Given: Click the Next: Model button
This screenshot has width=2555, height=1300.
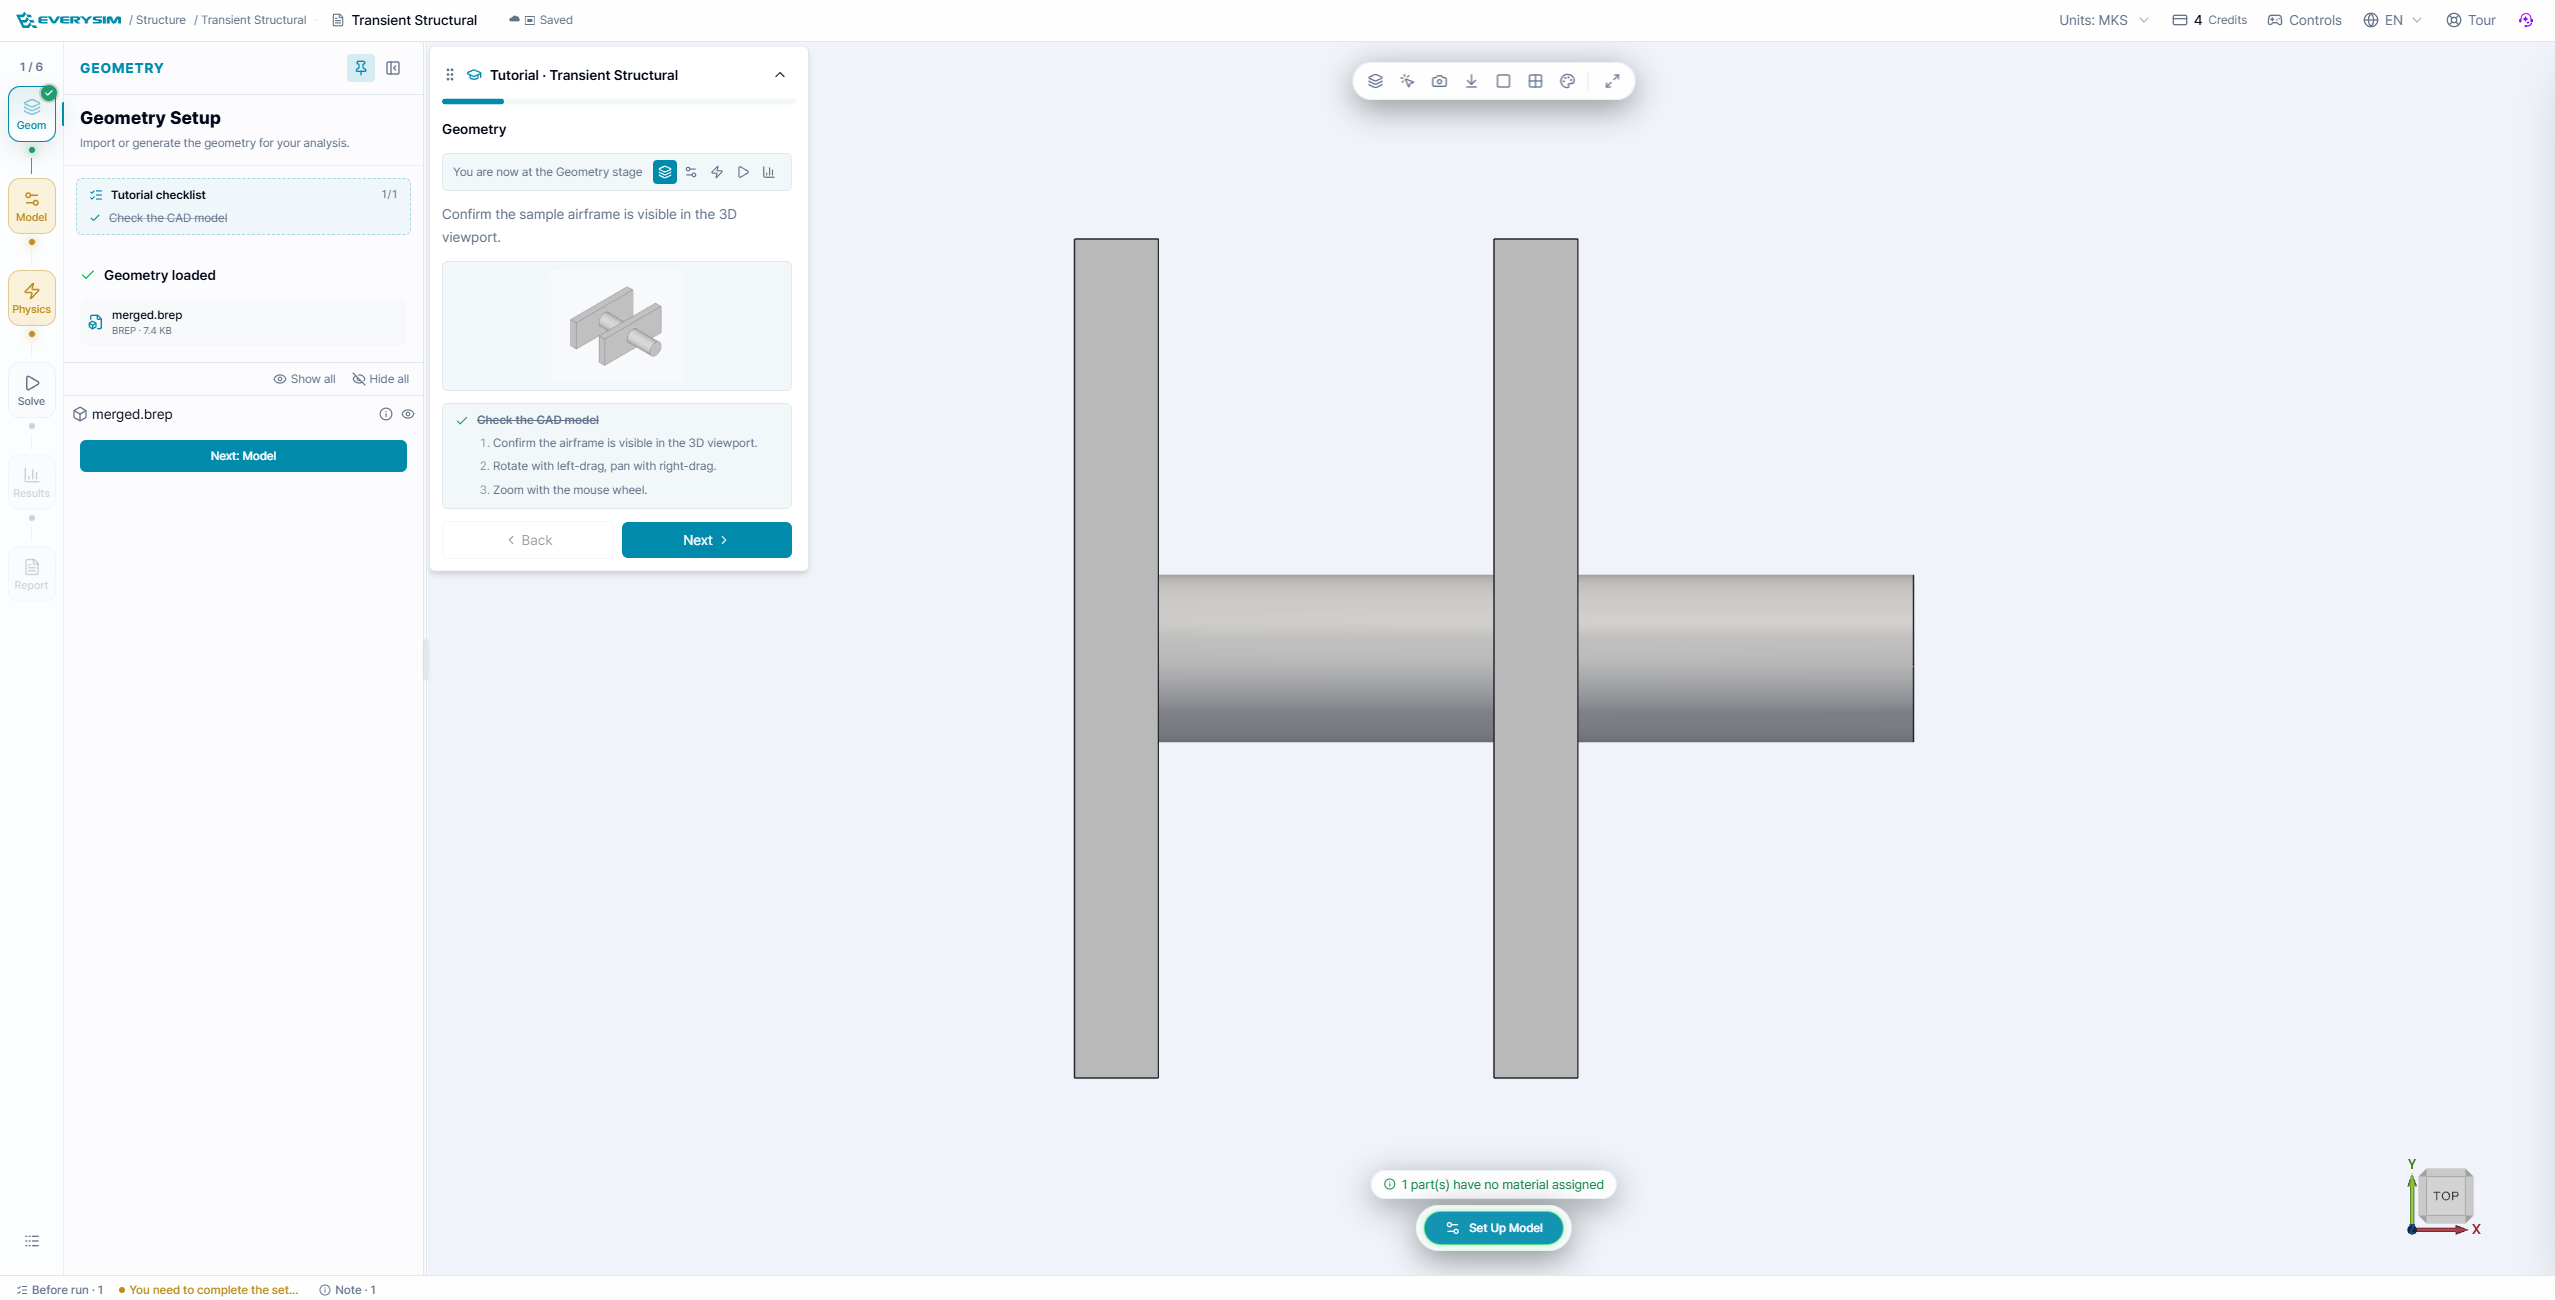Looking at the screenshot, I should pos(243,456).
